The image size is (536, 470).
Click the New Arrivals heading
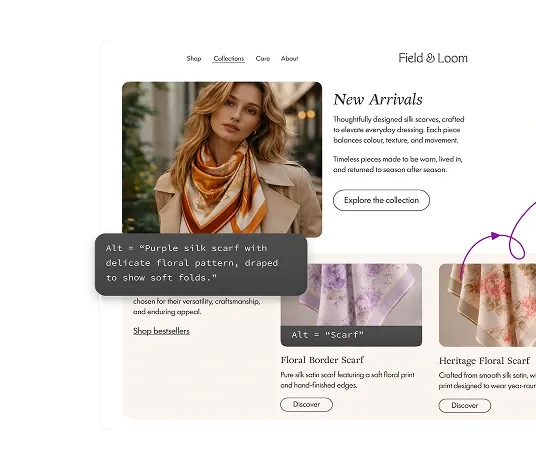click(x=378, y=99)
